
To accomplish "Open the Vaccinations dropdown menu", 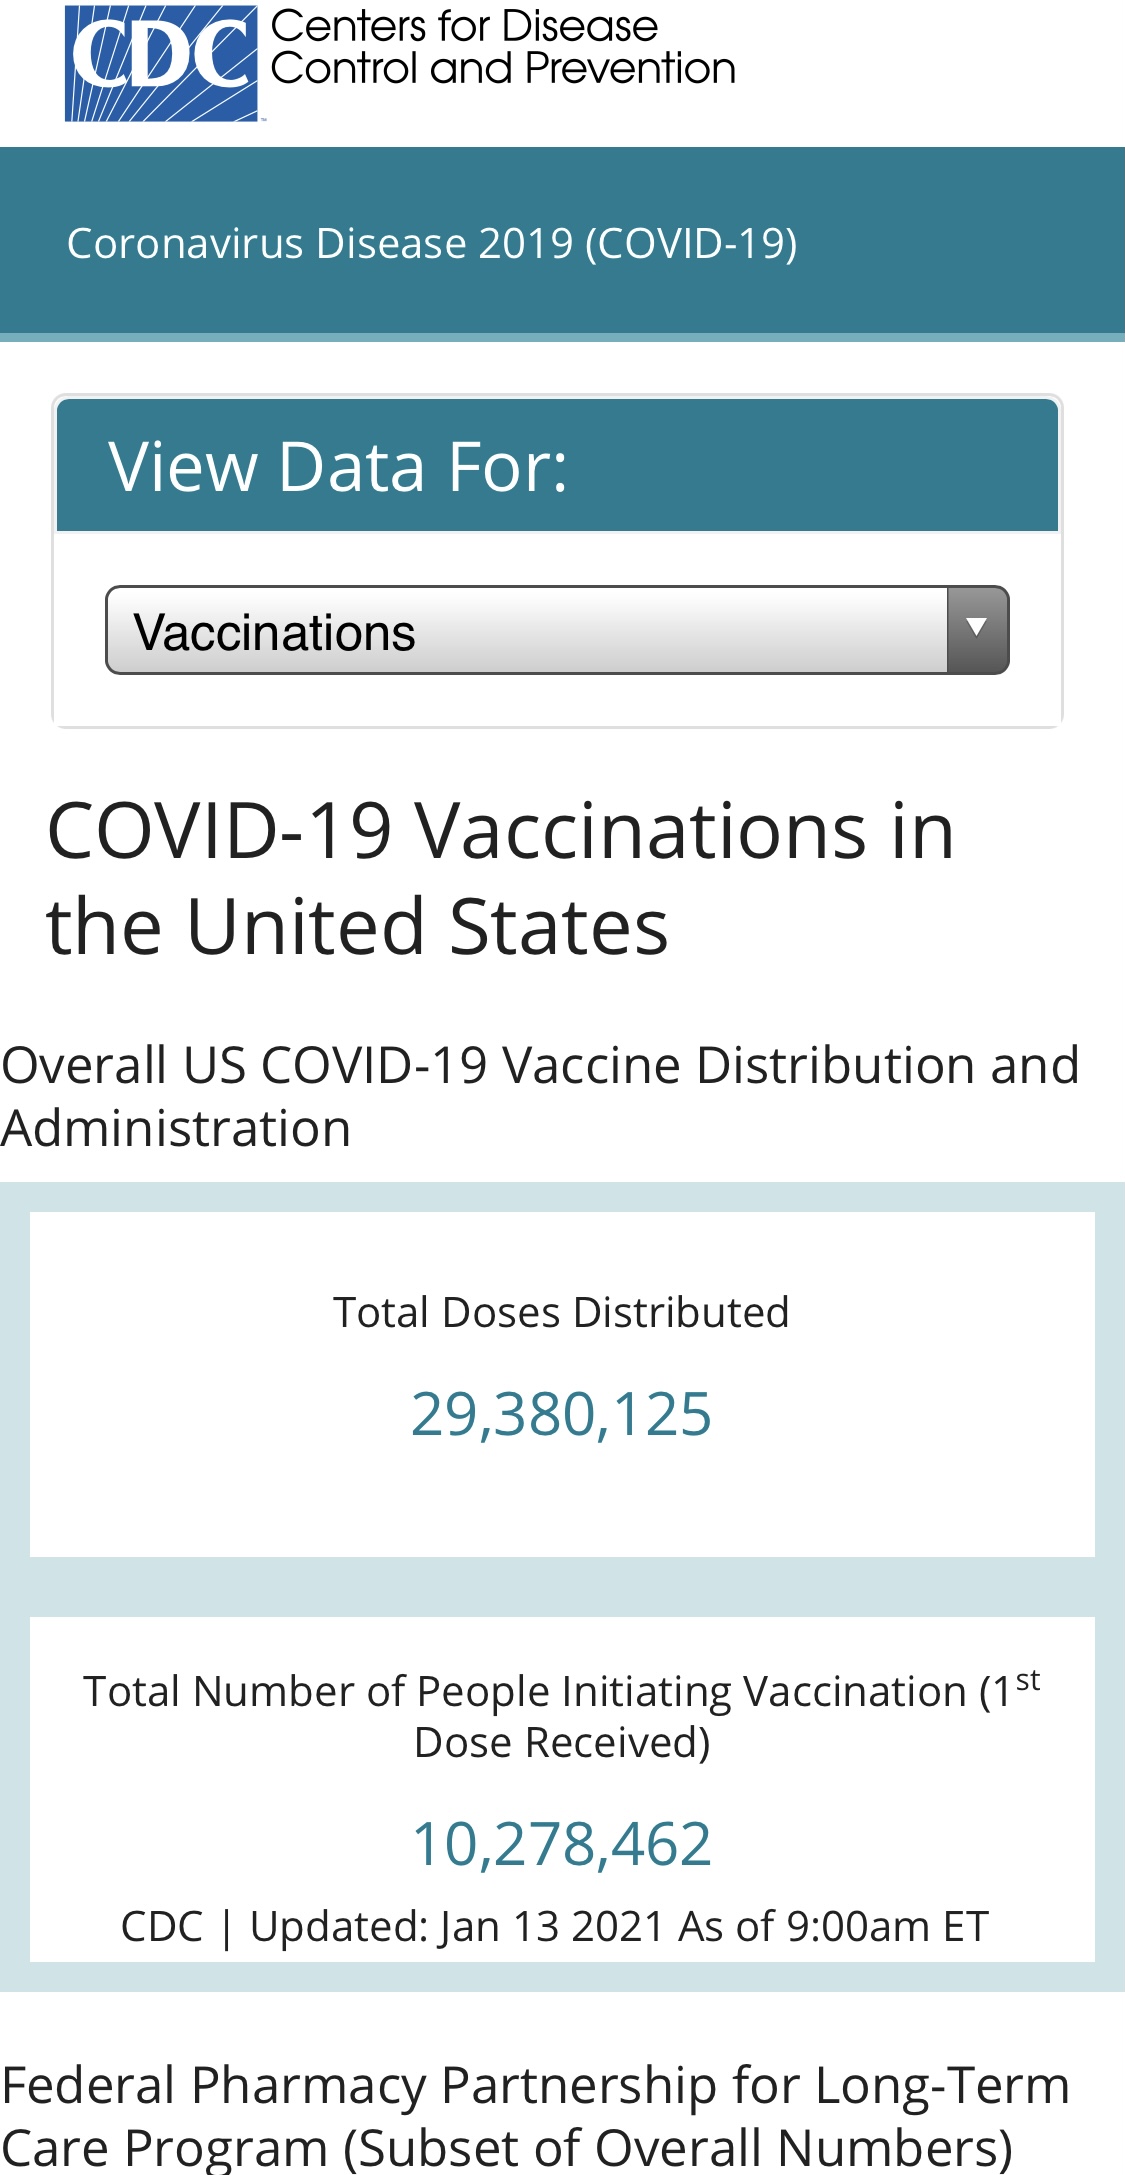I will [x=527, y=631].
